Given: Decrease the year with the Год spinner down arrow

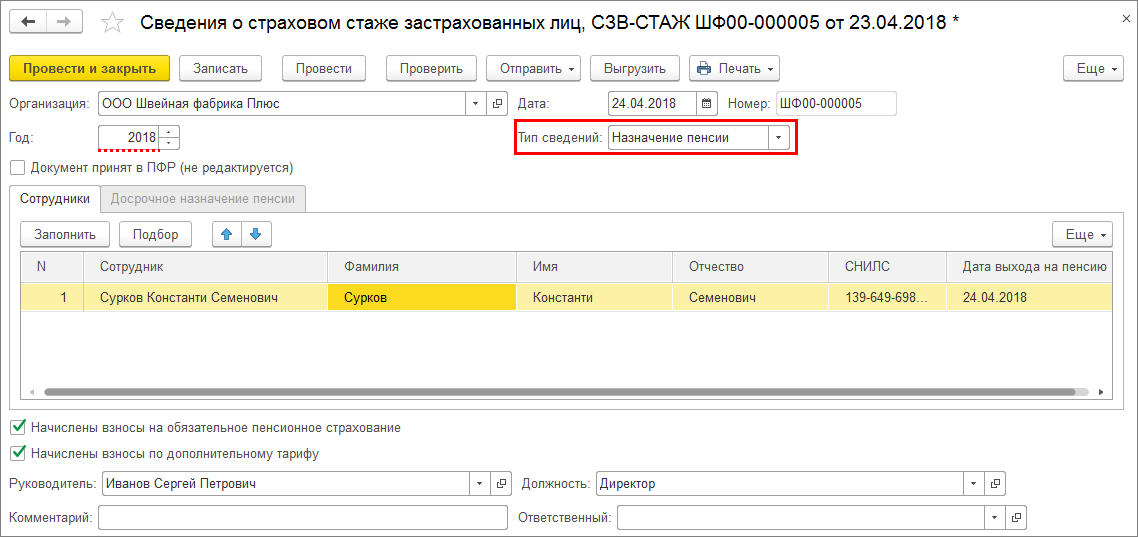Looking at the screenshot, I should click(169, 143).
